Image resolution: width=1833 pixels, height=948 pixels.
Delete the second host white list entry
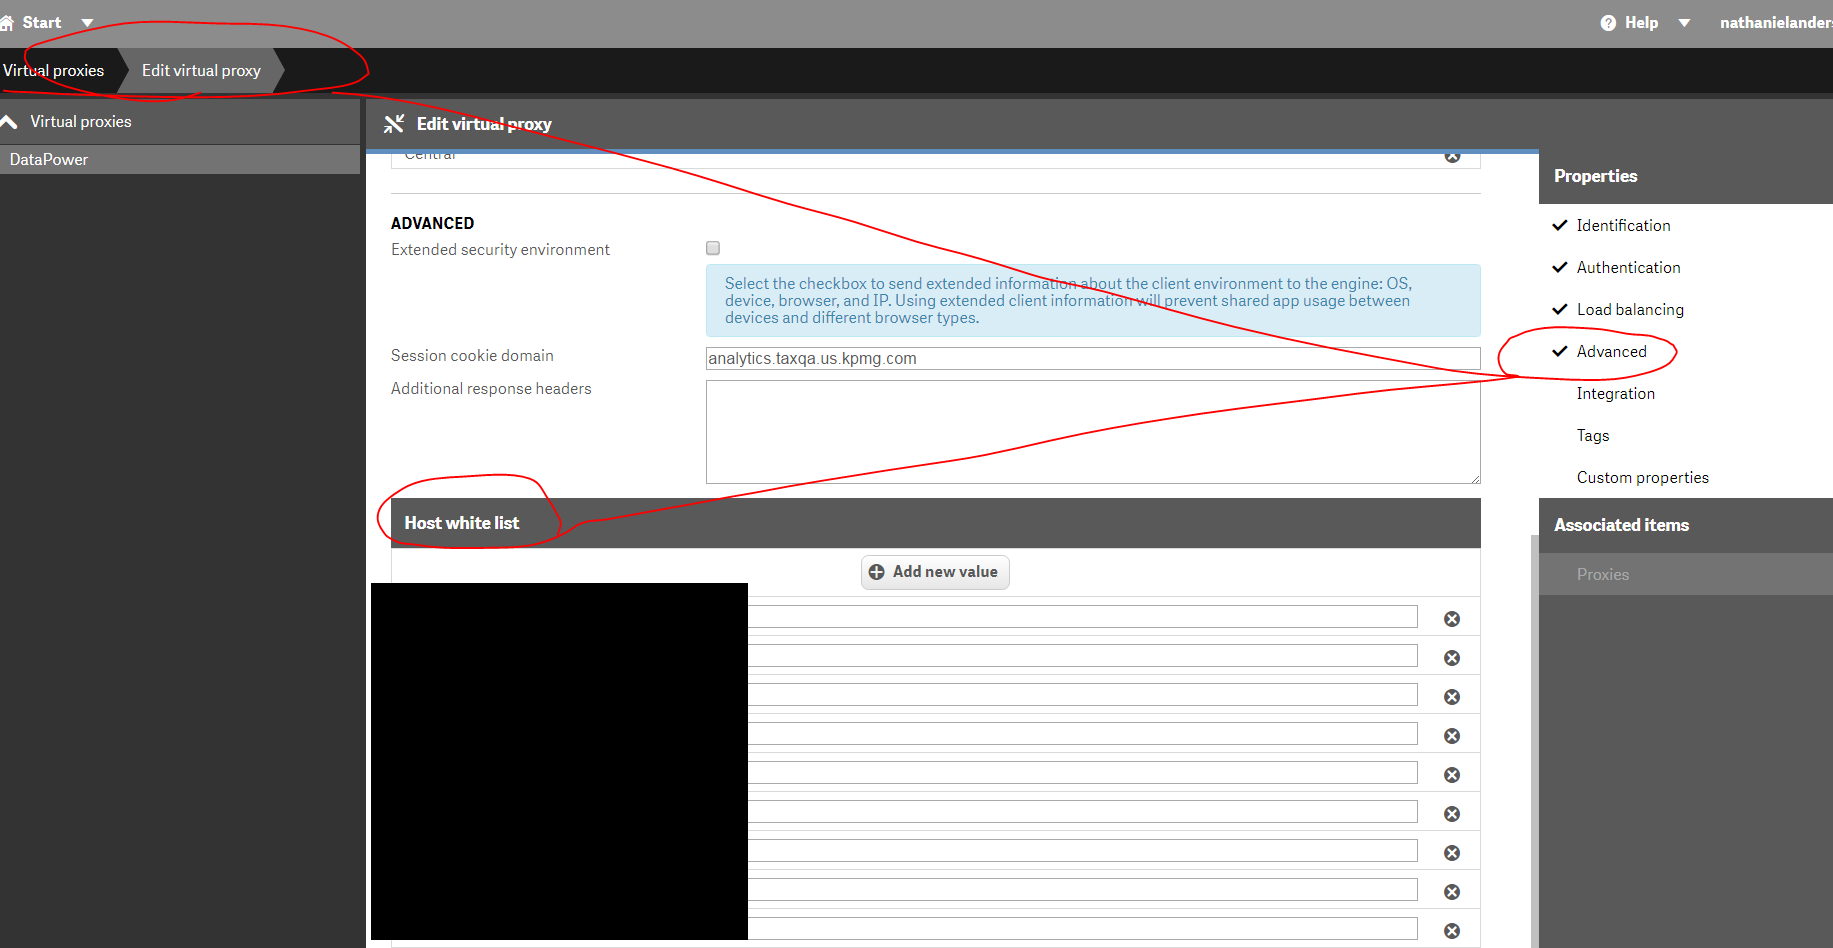1452,658
